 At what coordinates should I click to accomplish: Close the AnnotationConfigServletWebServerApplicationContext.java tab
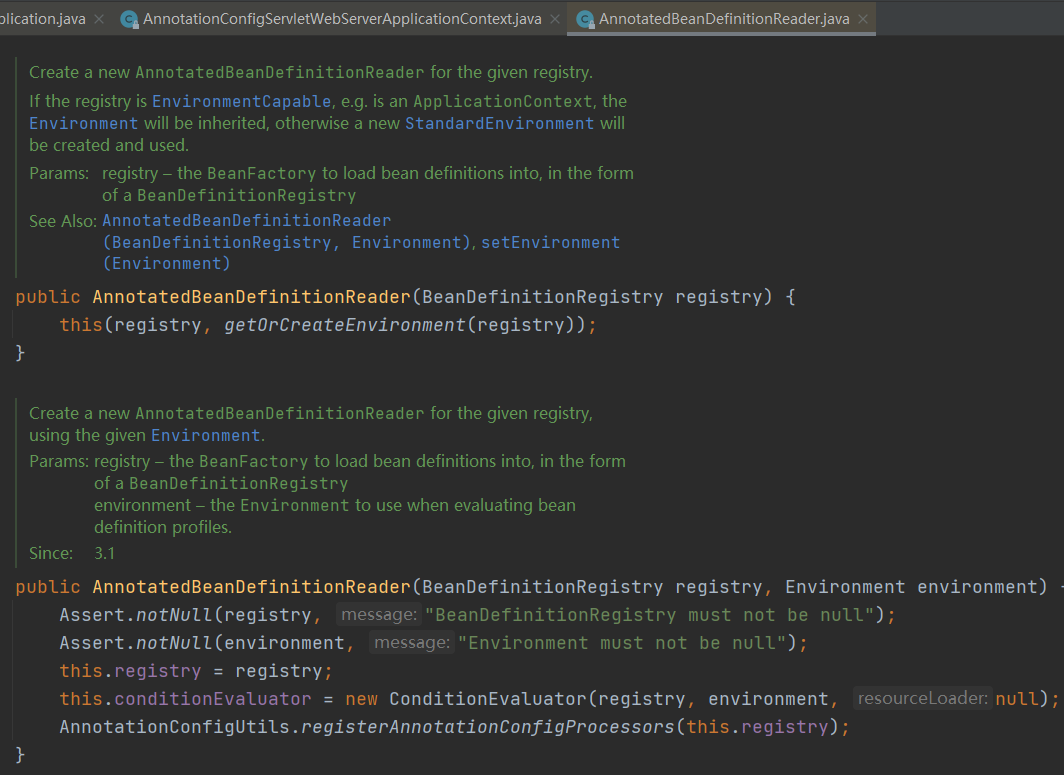pyautogui.click(x=555, y=19)
